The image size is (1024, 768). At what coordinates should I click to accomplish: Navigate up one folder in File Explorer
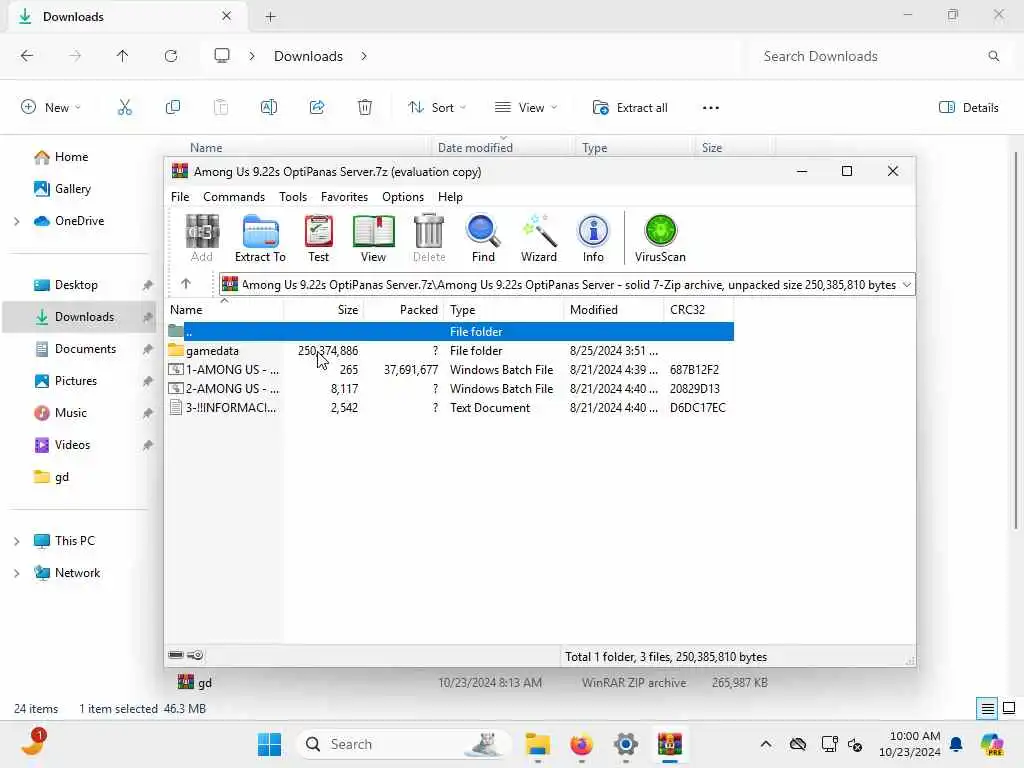[123, 56]
